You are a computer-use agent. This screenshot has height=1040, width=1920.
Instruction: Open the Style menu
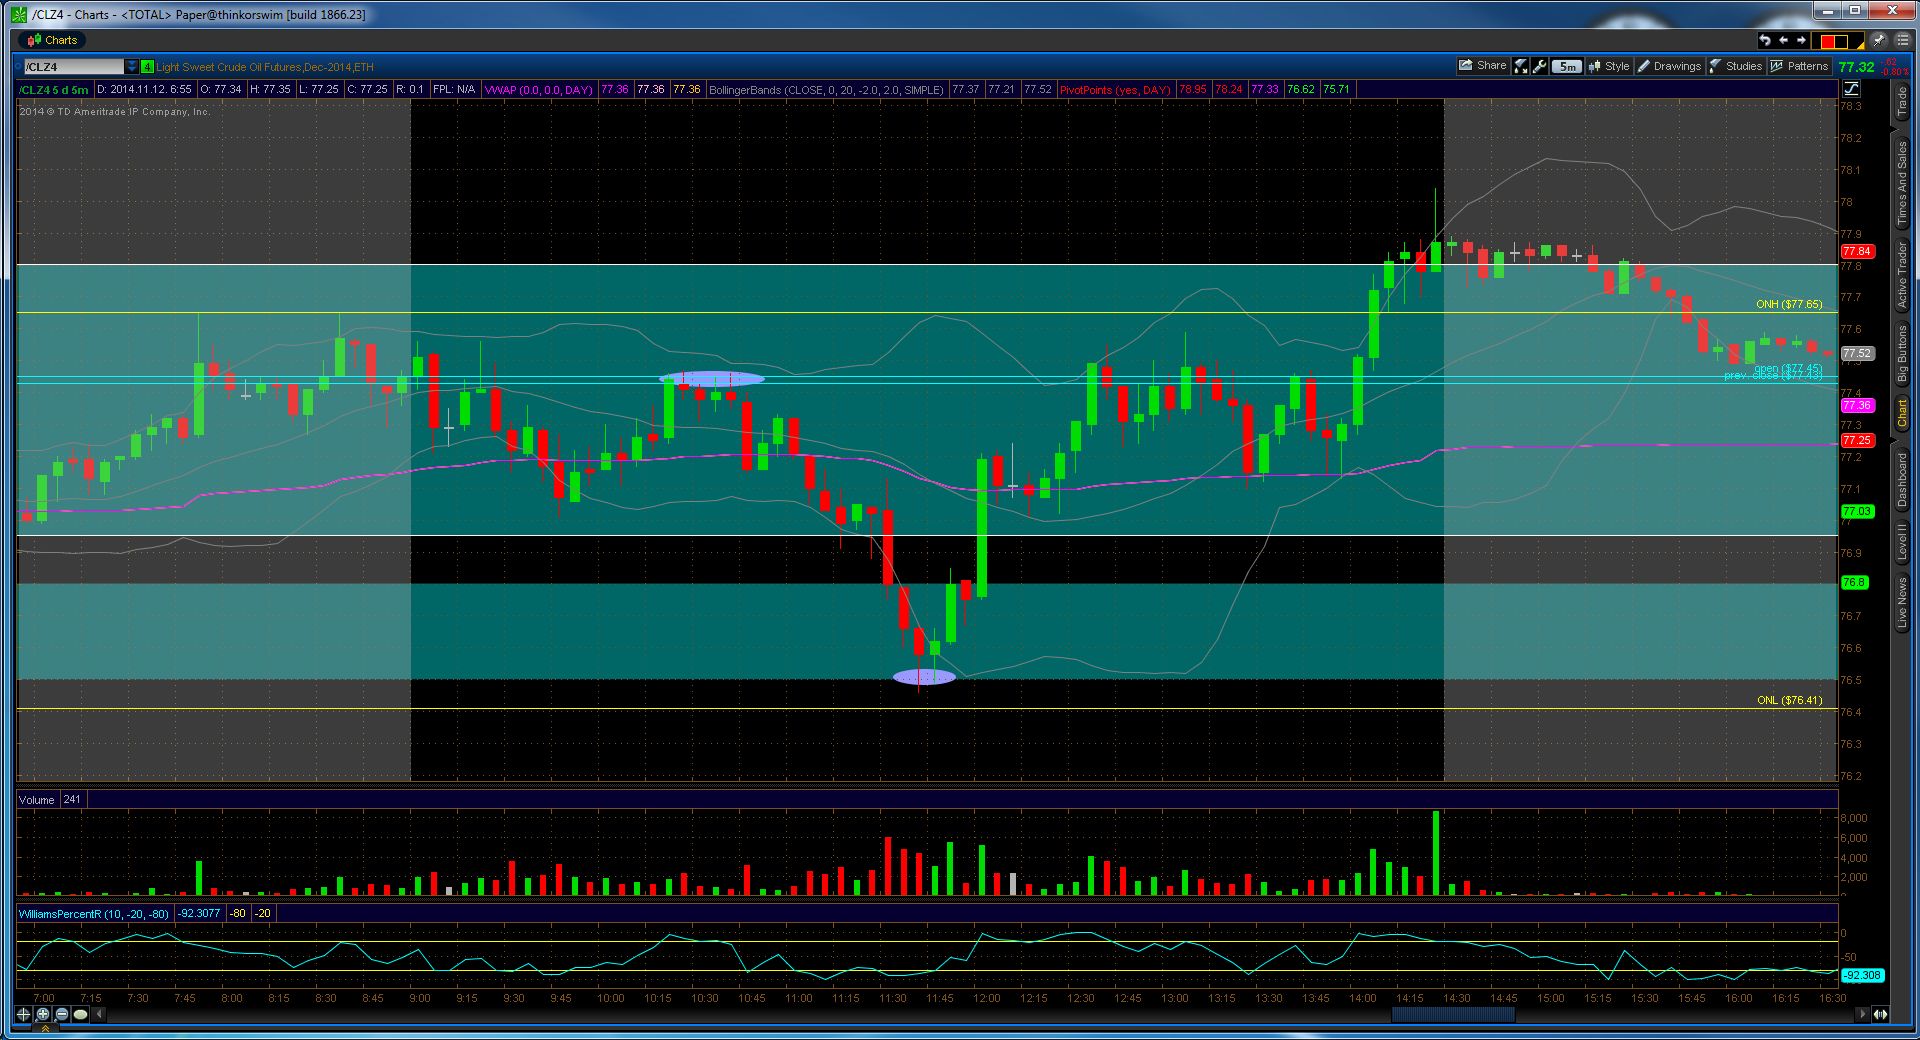click(x=1609, y=66)
